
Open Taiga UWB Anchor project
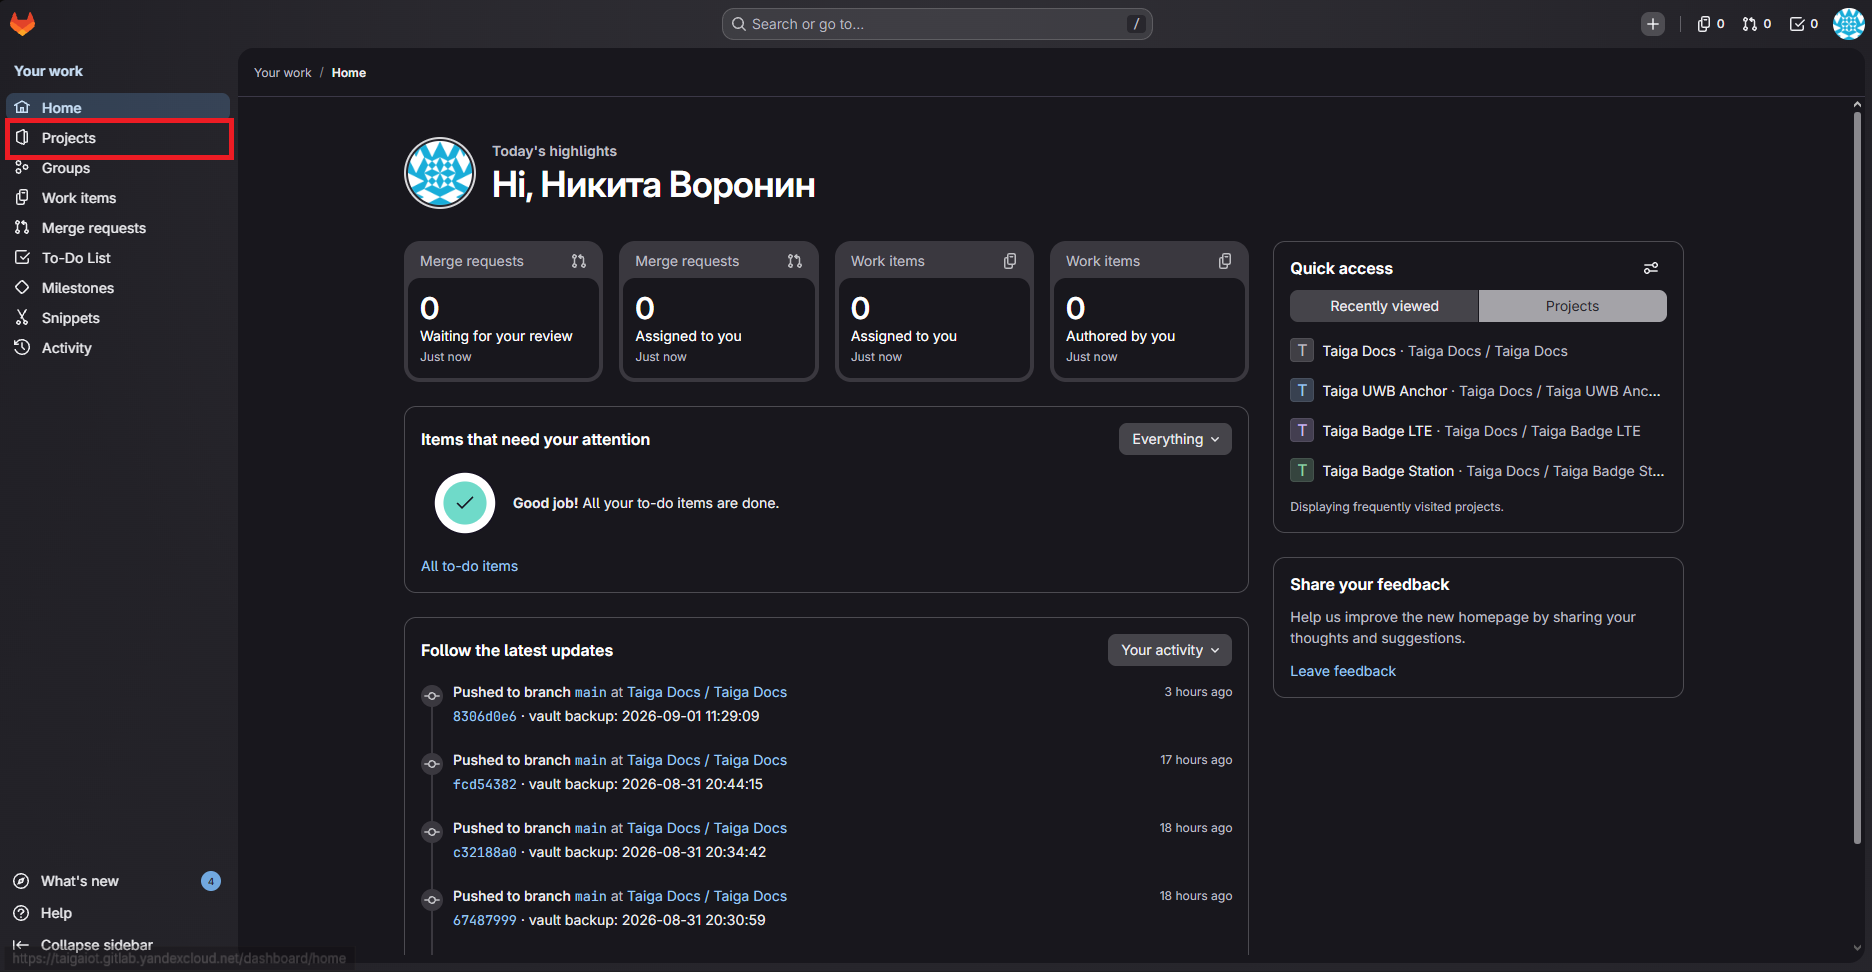click(1478, 391)
